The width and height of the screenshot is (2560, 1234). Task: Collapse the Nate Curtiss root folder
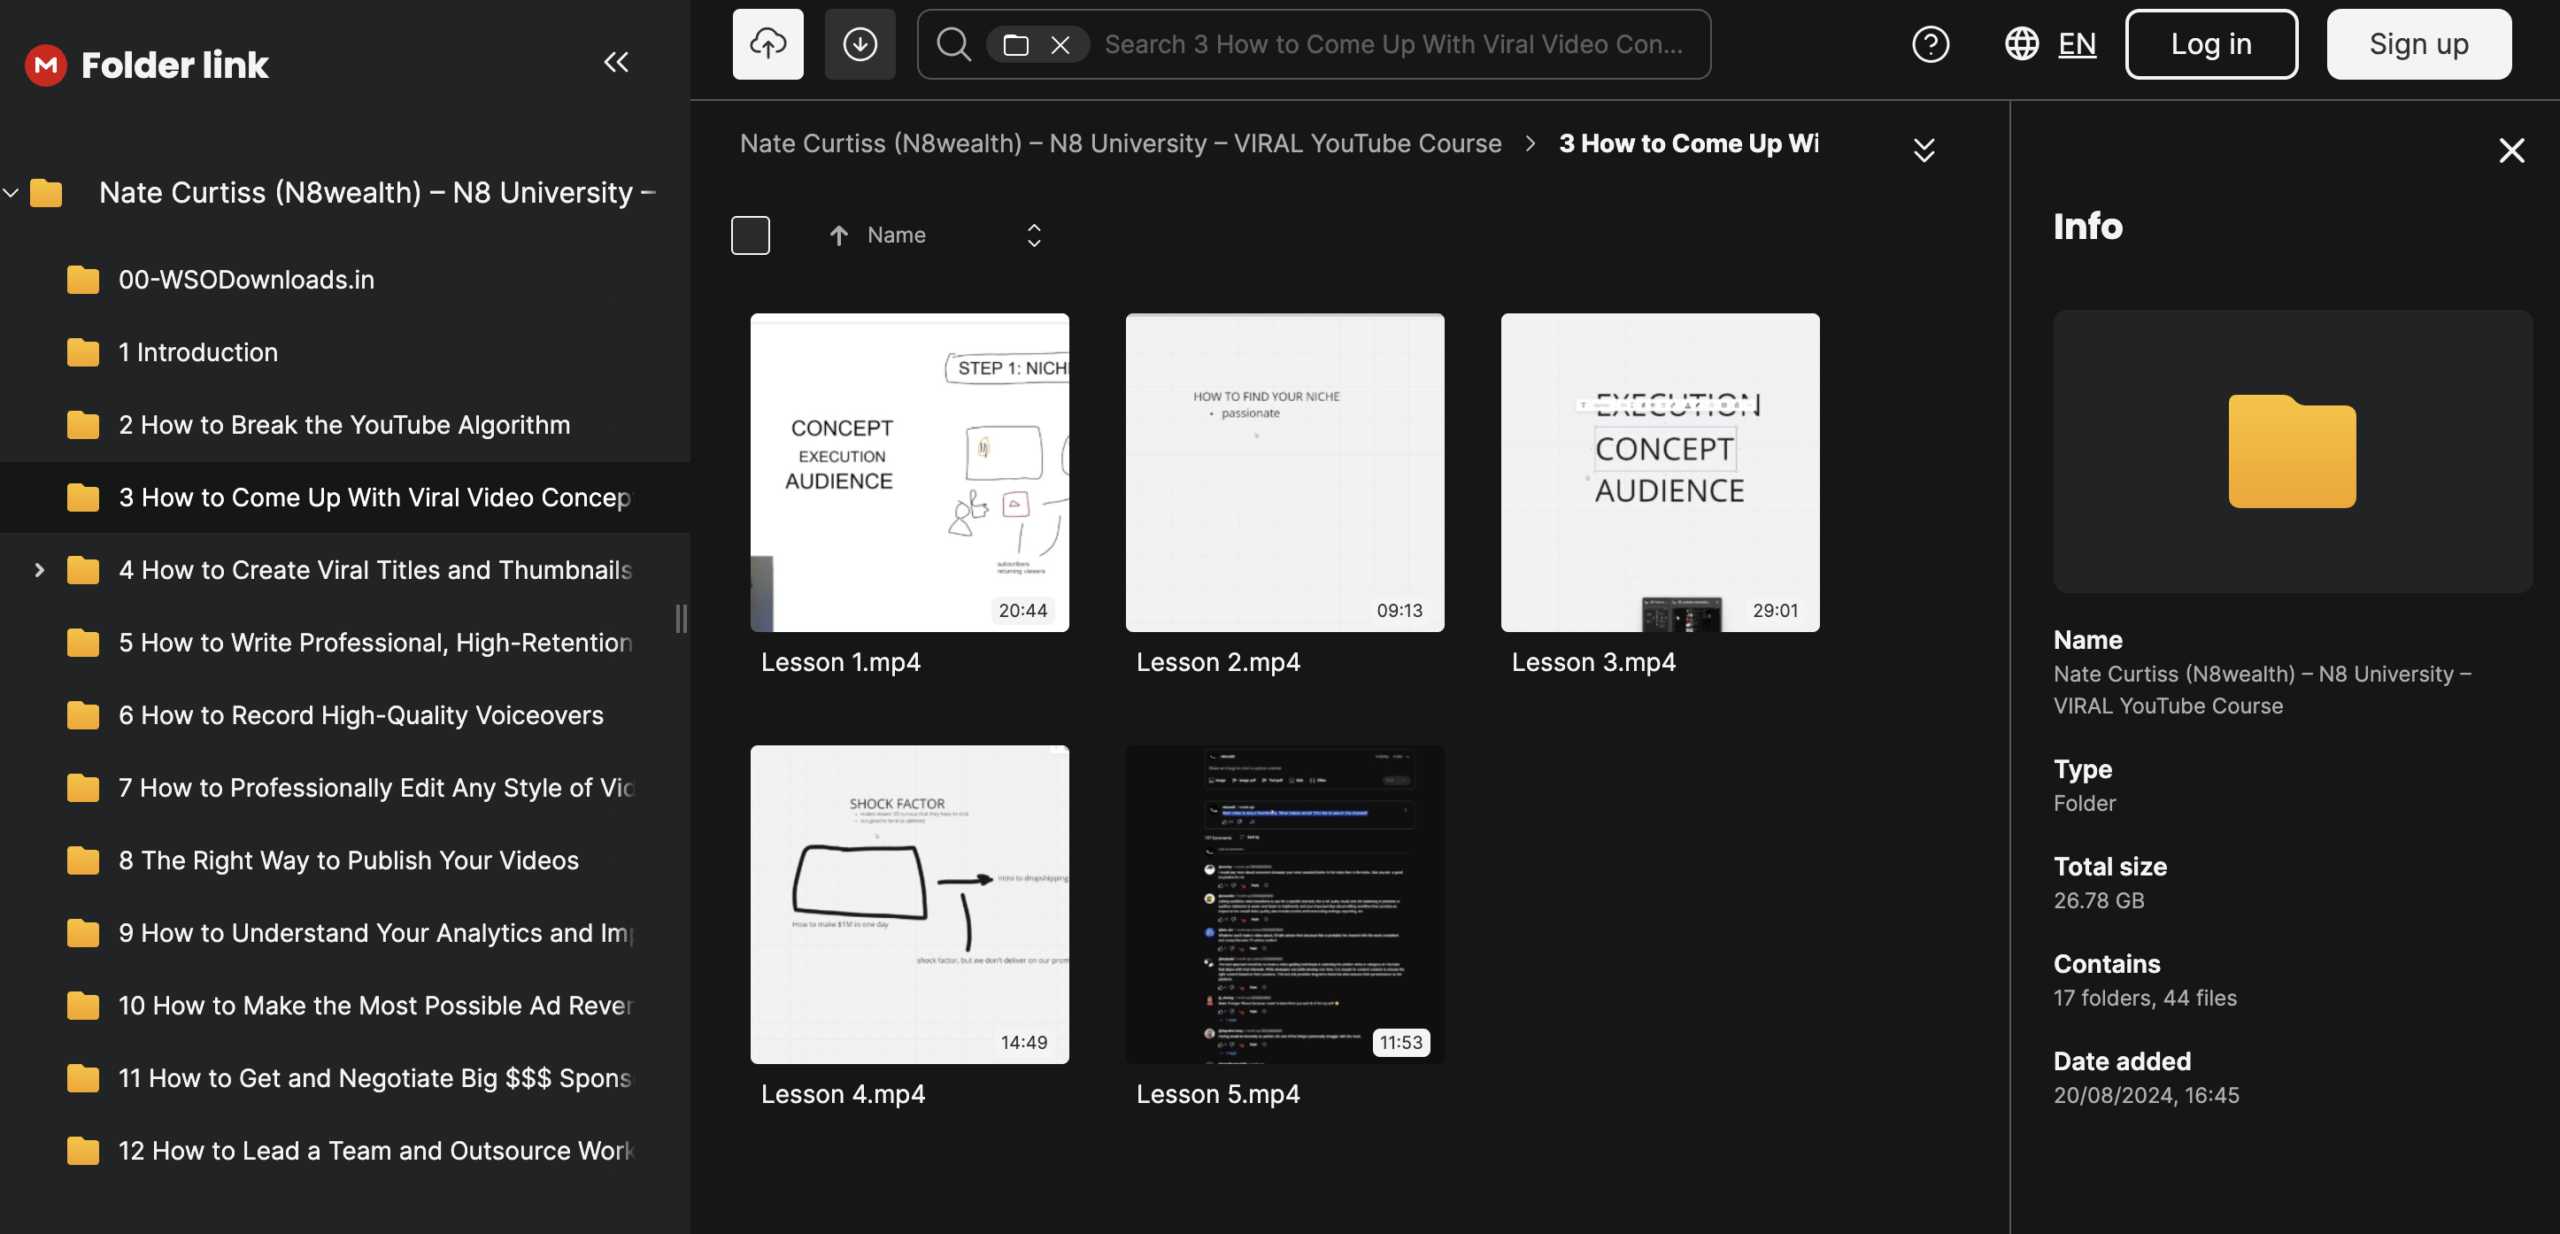coord(12,192)
